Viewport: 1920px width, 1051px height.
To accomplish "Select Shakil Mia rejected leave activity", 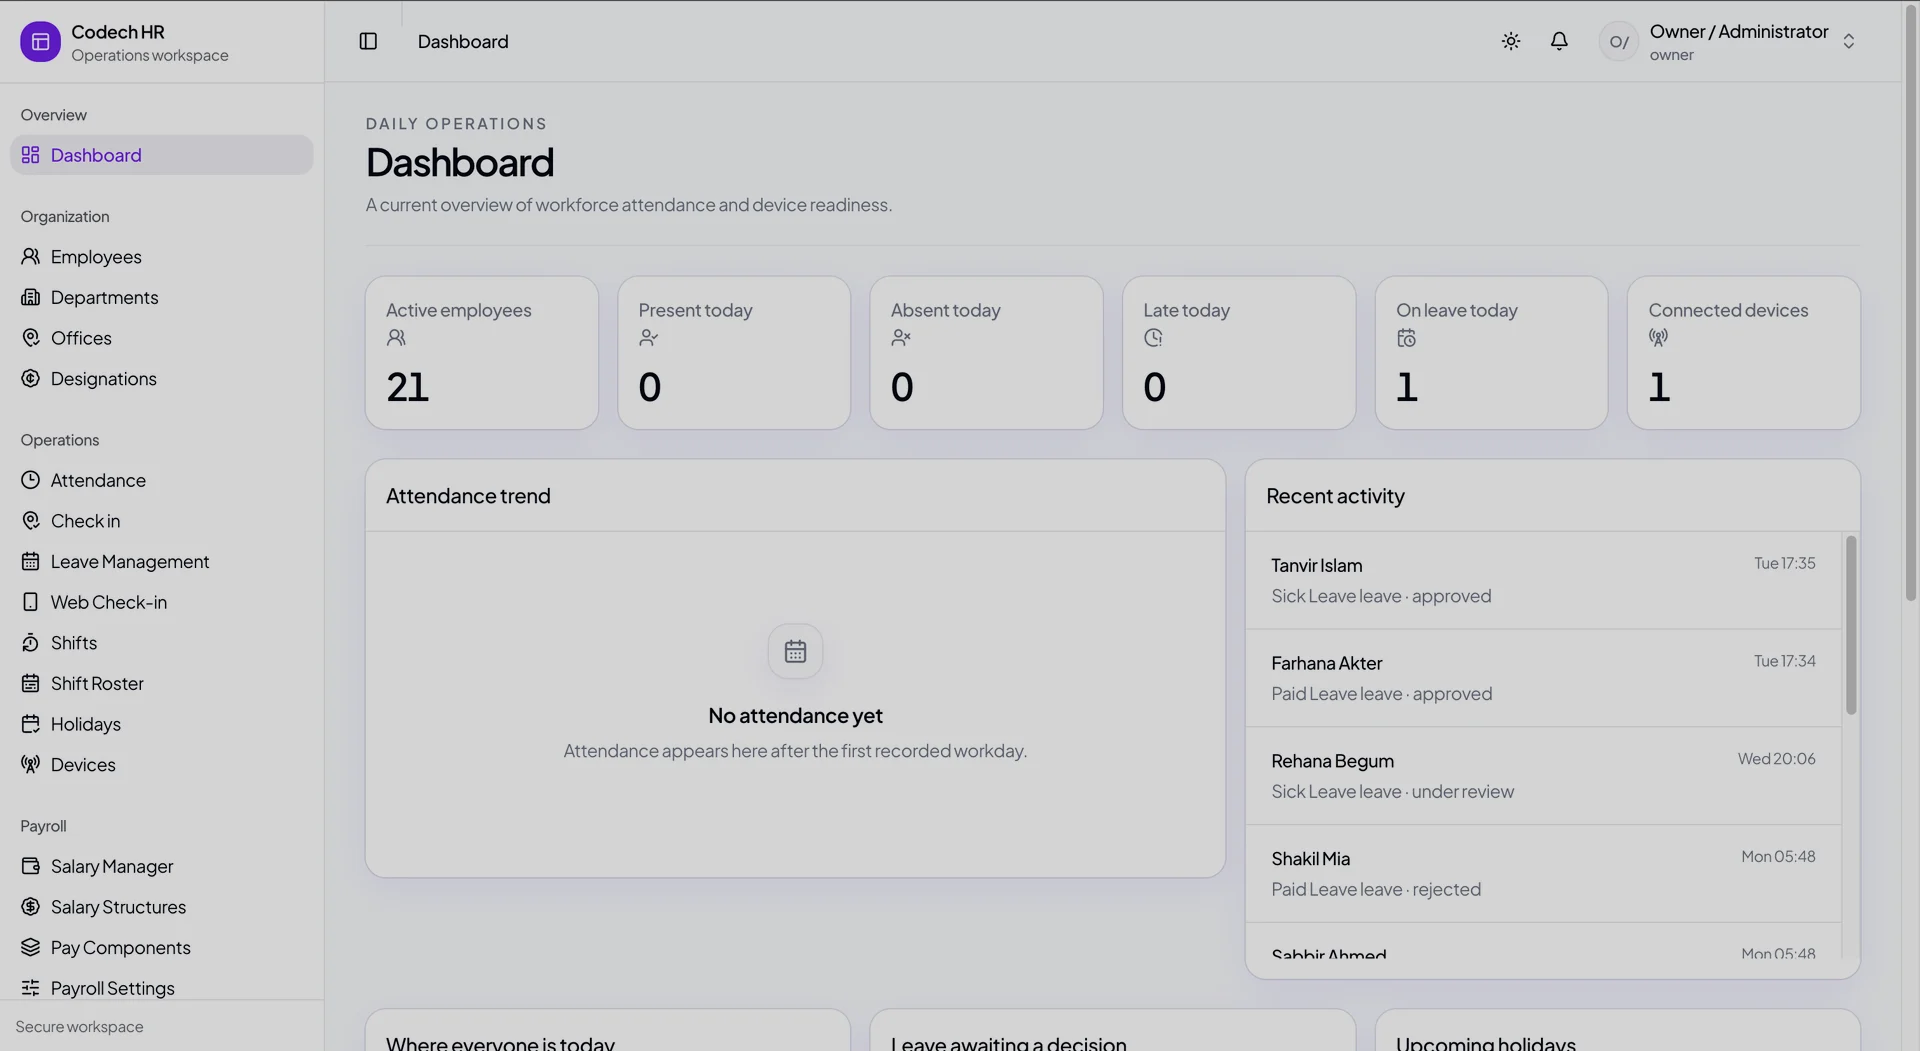I will click(x=1543, y=874).
